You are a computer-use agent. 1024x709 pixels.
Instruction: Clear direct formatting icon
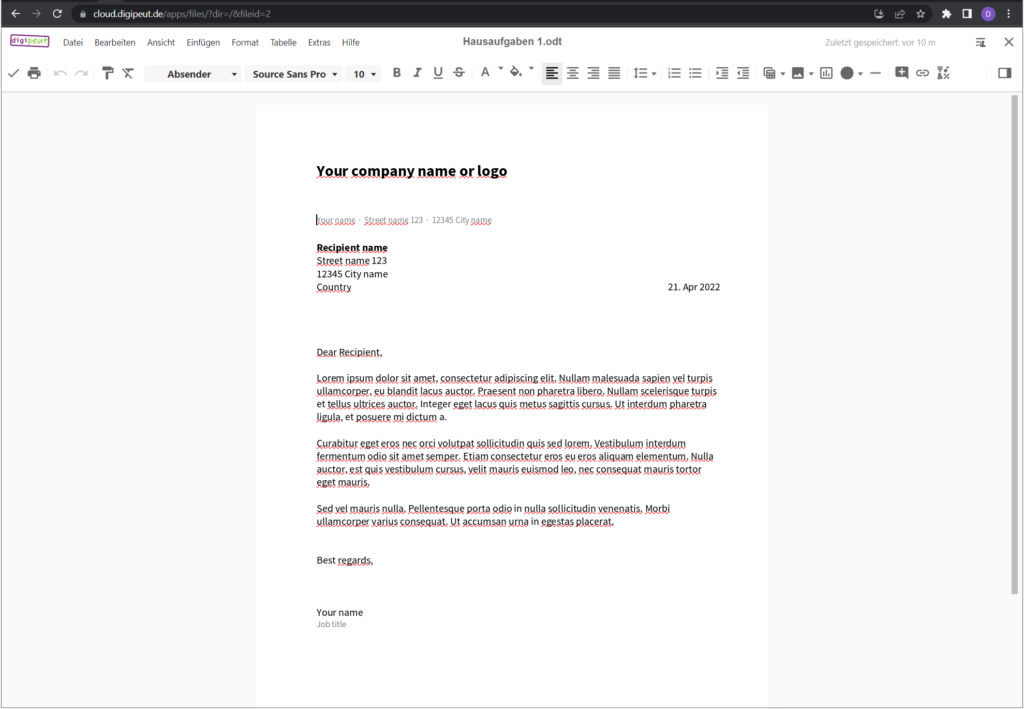pos(128,73)
